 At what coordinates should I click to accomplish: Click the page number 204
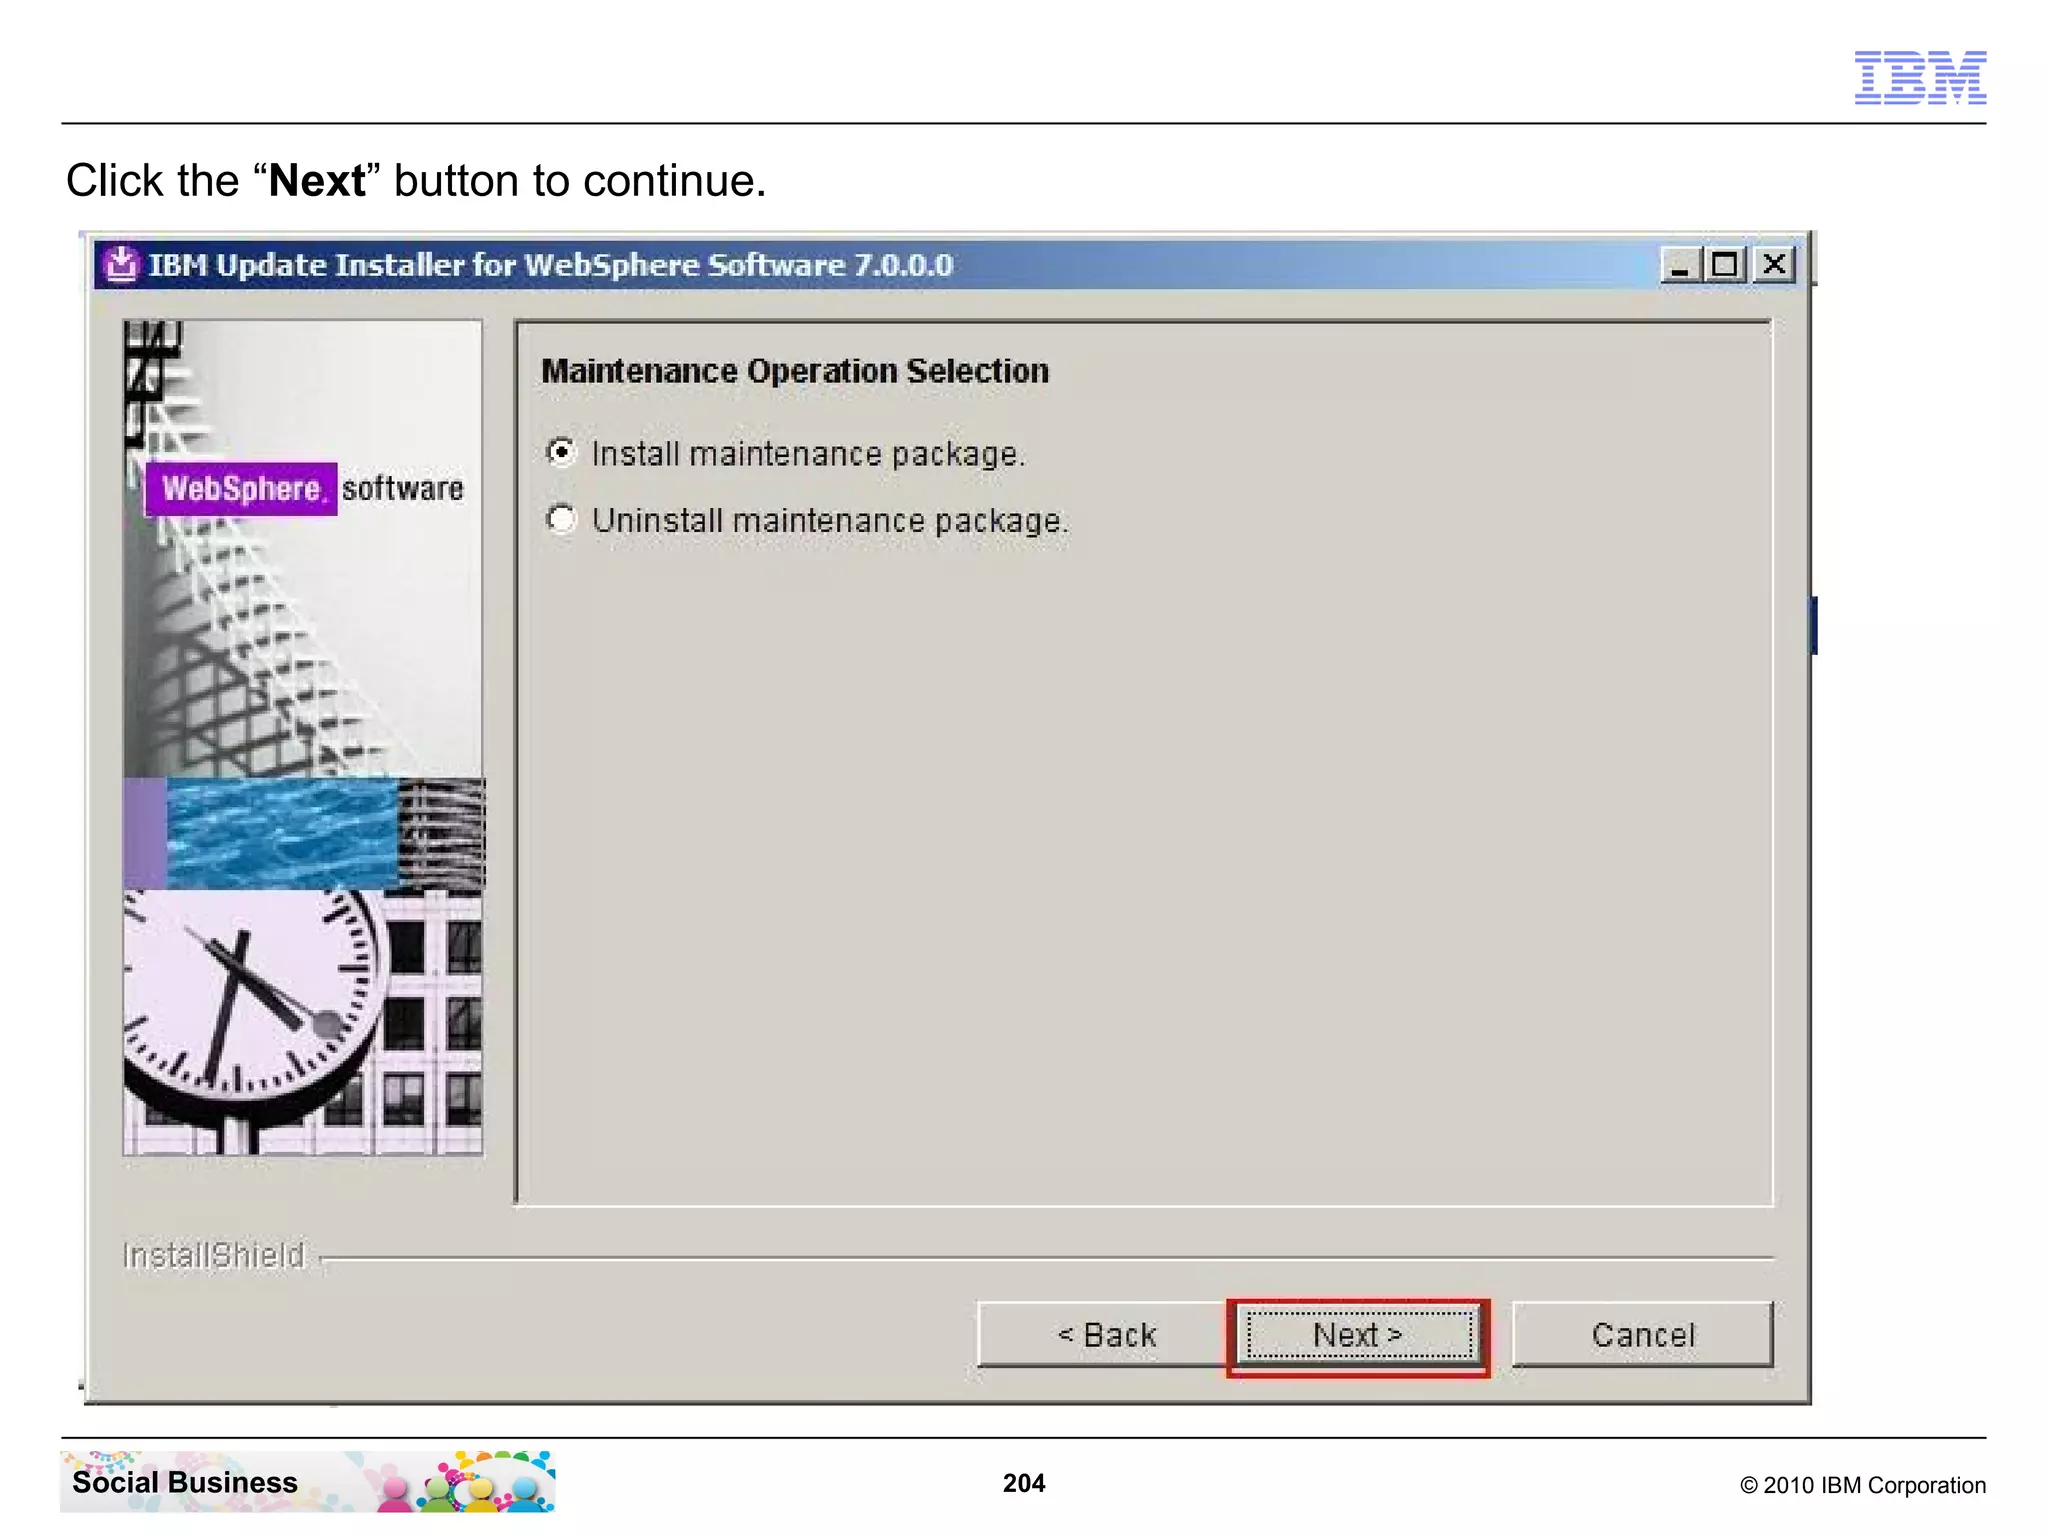click(x=1024, y=1483)
